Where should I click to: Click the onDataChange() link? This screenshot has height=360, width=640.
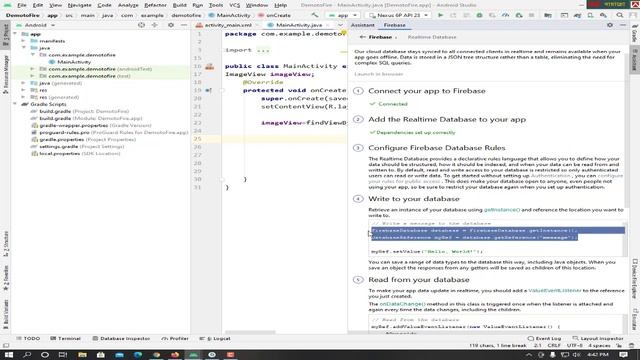(402, 304)
